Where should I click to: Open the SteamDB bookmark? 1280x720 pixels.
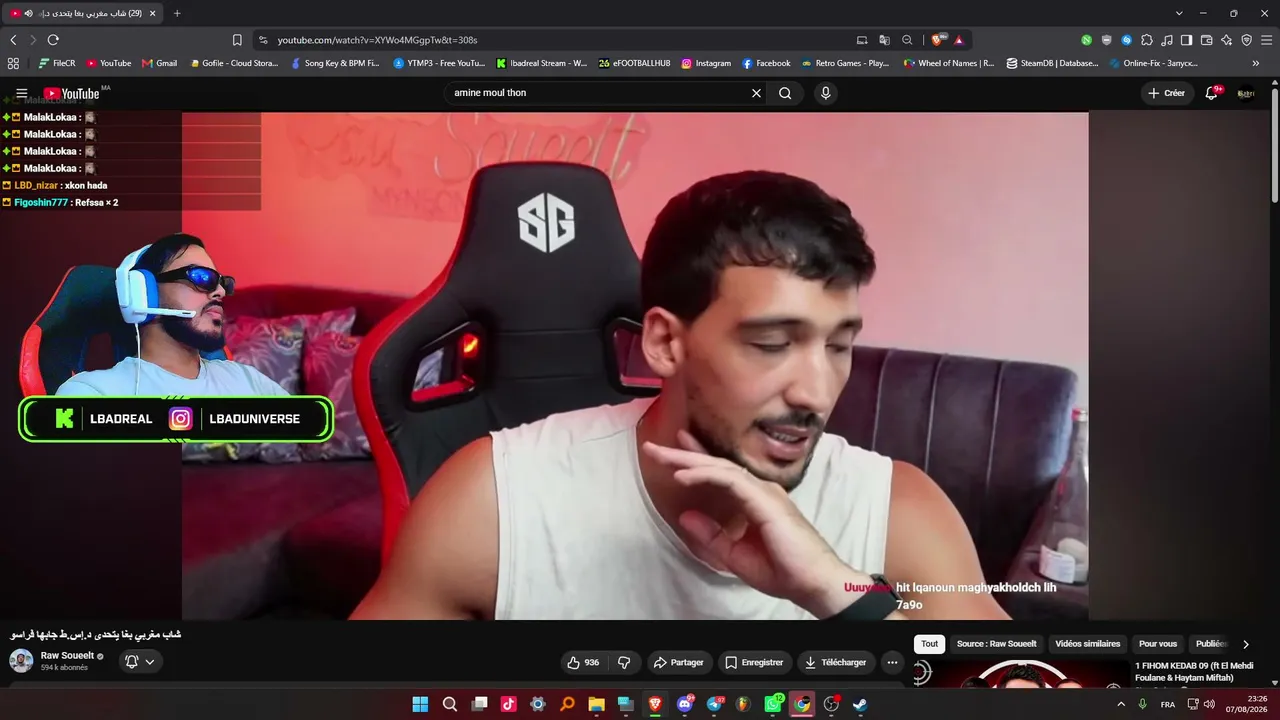[x=1052, y=63]
